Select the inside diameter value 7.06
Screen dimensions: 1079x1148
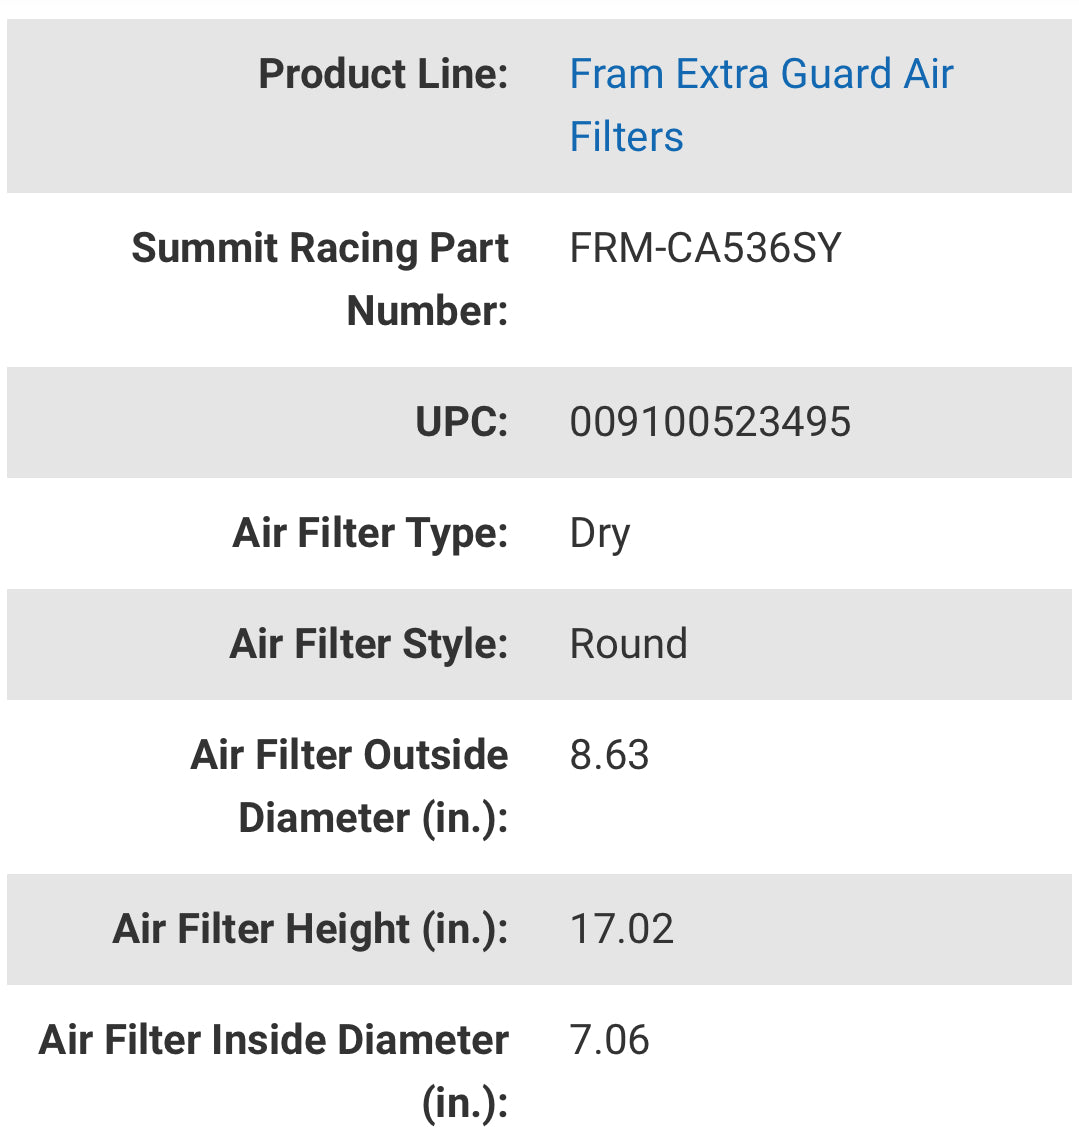[609, 1041]
